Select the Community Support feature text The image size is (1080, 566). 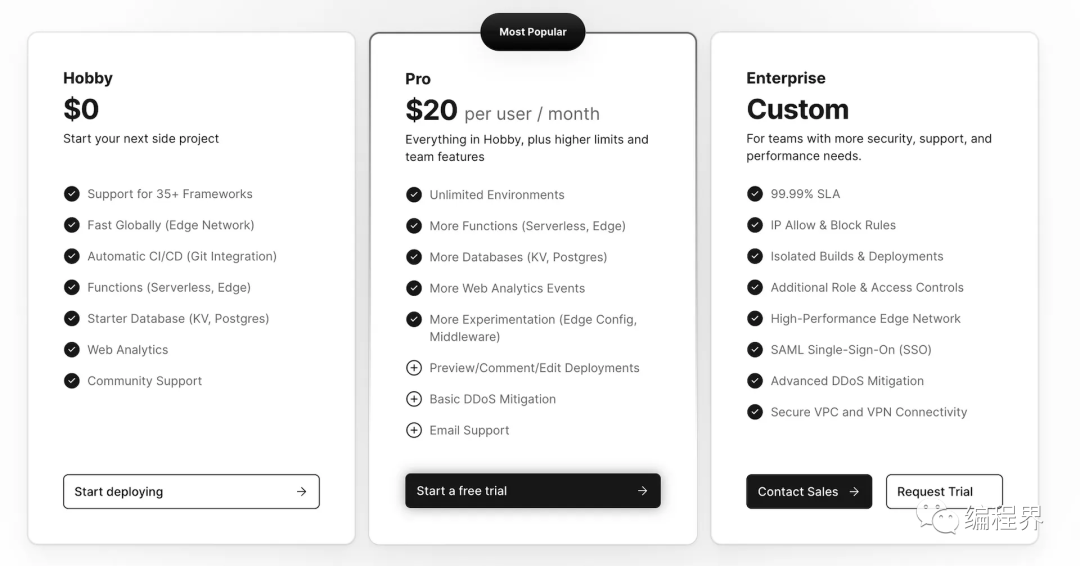(x=145, y=381)
